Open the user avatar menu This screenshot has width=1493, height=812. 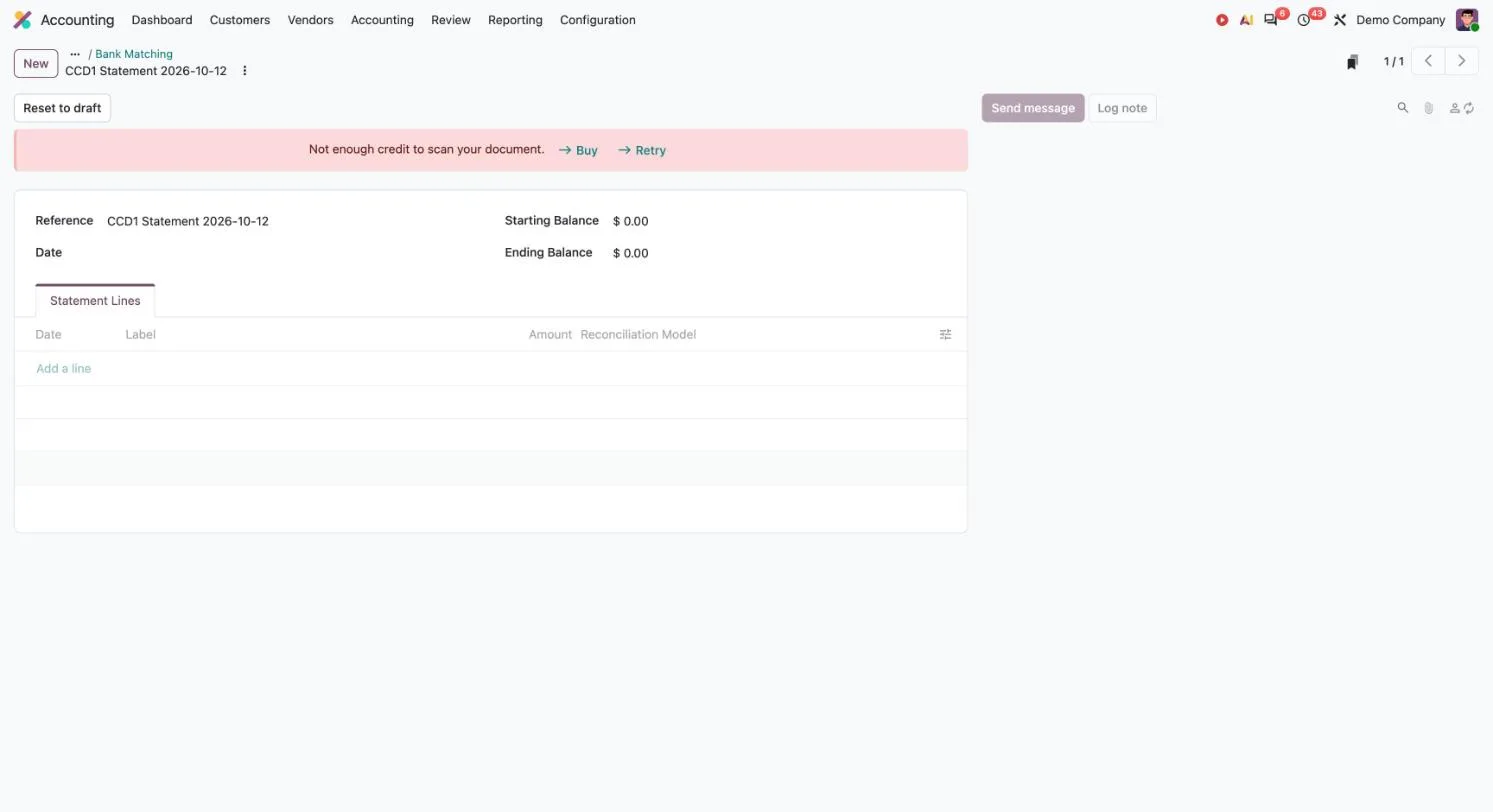point(1467,20)
